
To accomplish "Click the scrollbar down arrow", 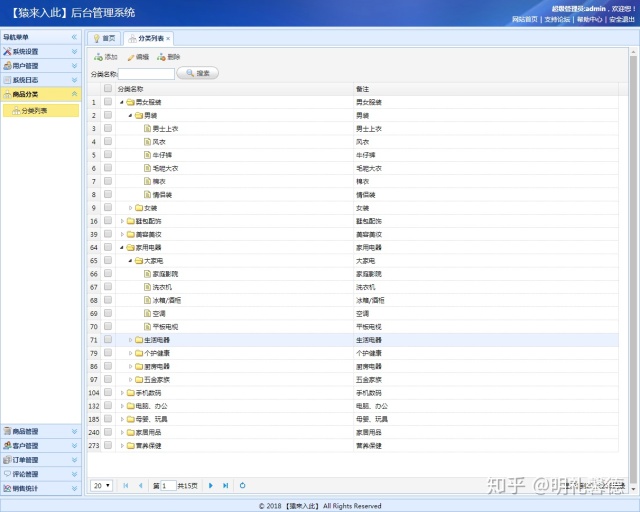I will [633, 489].
